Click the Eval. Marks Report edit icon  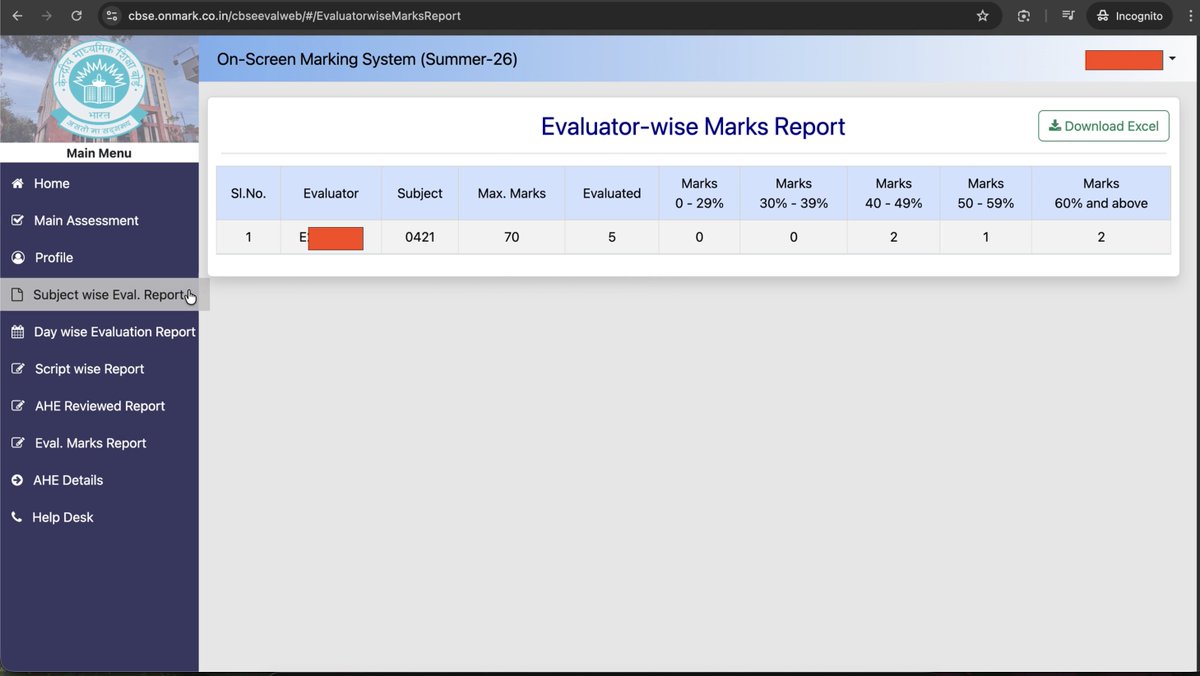pyautogui.click(x=17, y=442)
